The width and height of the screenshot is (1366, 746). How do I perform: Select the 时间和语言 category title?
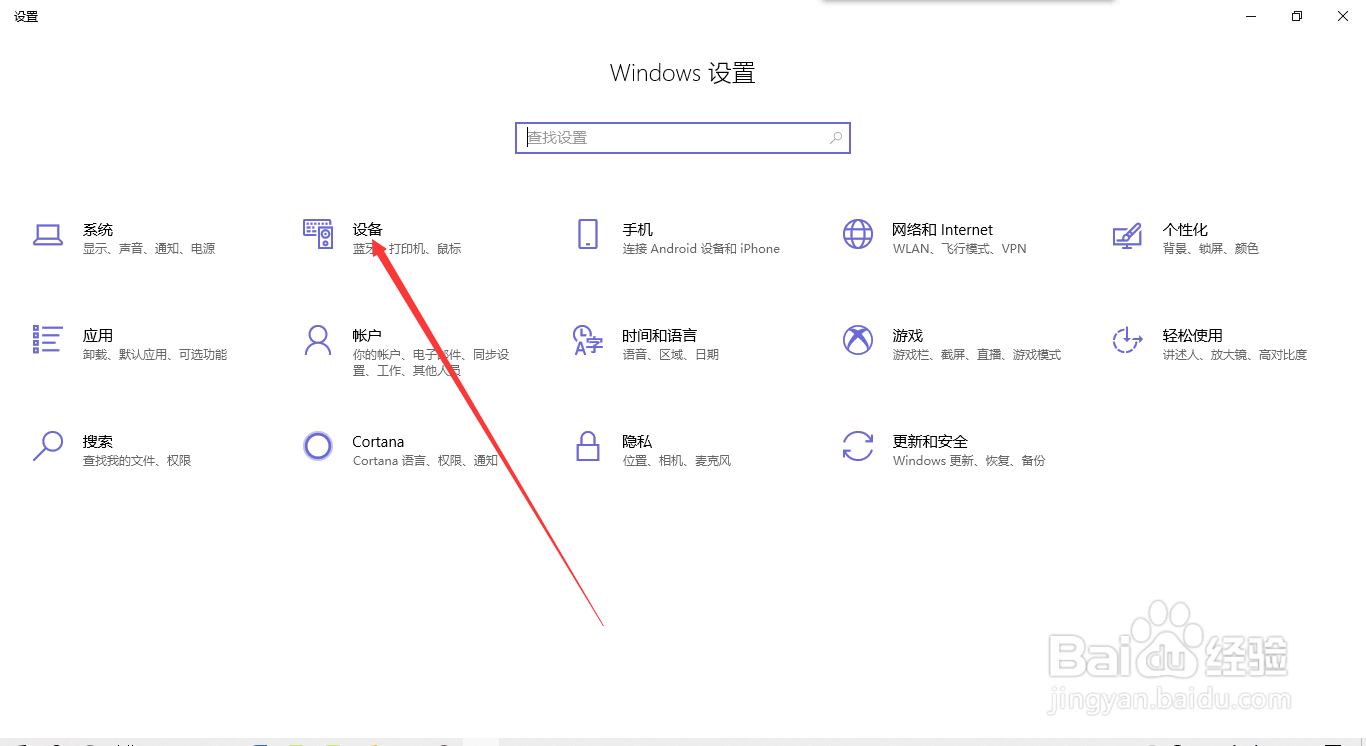tap(660, 335)
